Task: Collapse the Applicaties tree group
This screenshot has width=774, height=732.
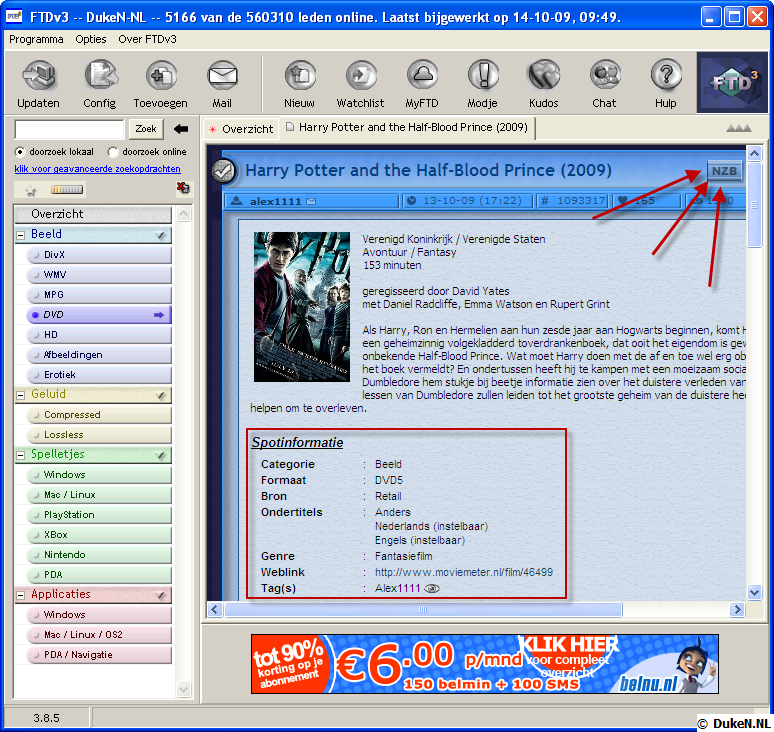Action: click(21, 595)
